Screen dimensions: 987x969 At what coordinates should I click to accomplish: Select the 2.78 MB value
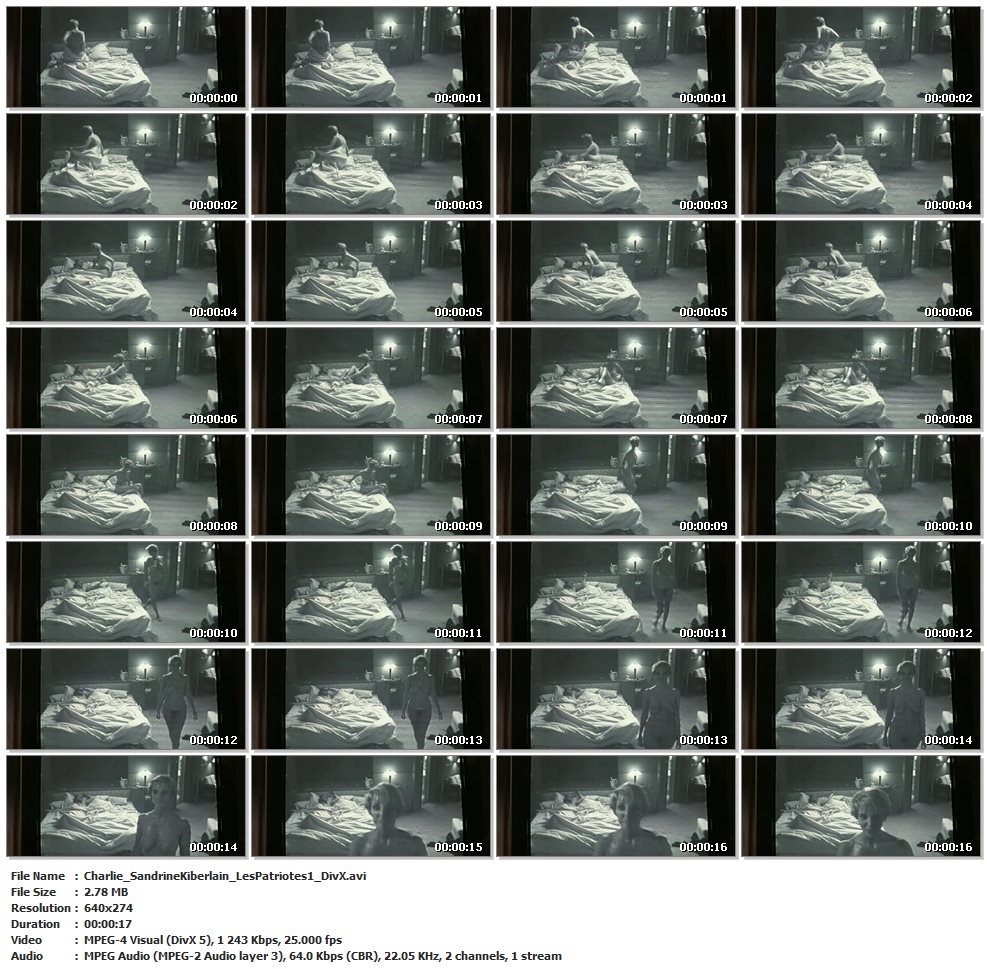[x=106, y=892]
